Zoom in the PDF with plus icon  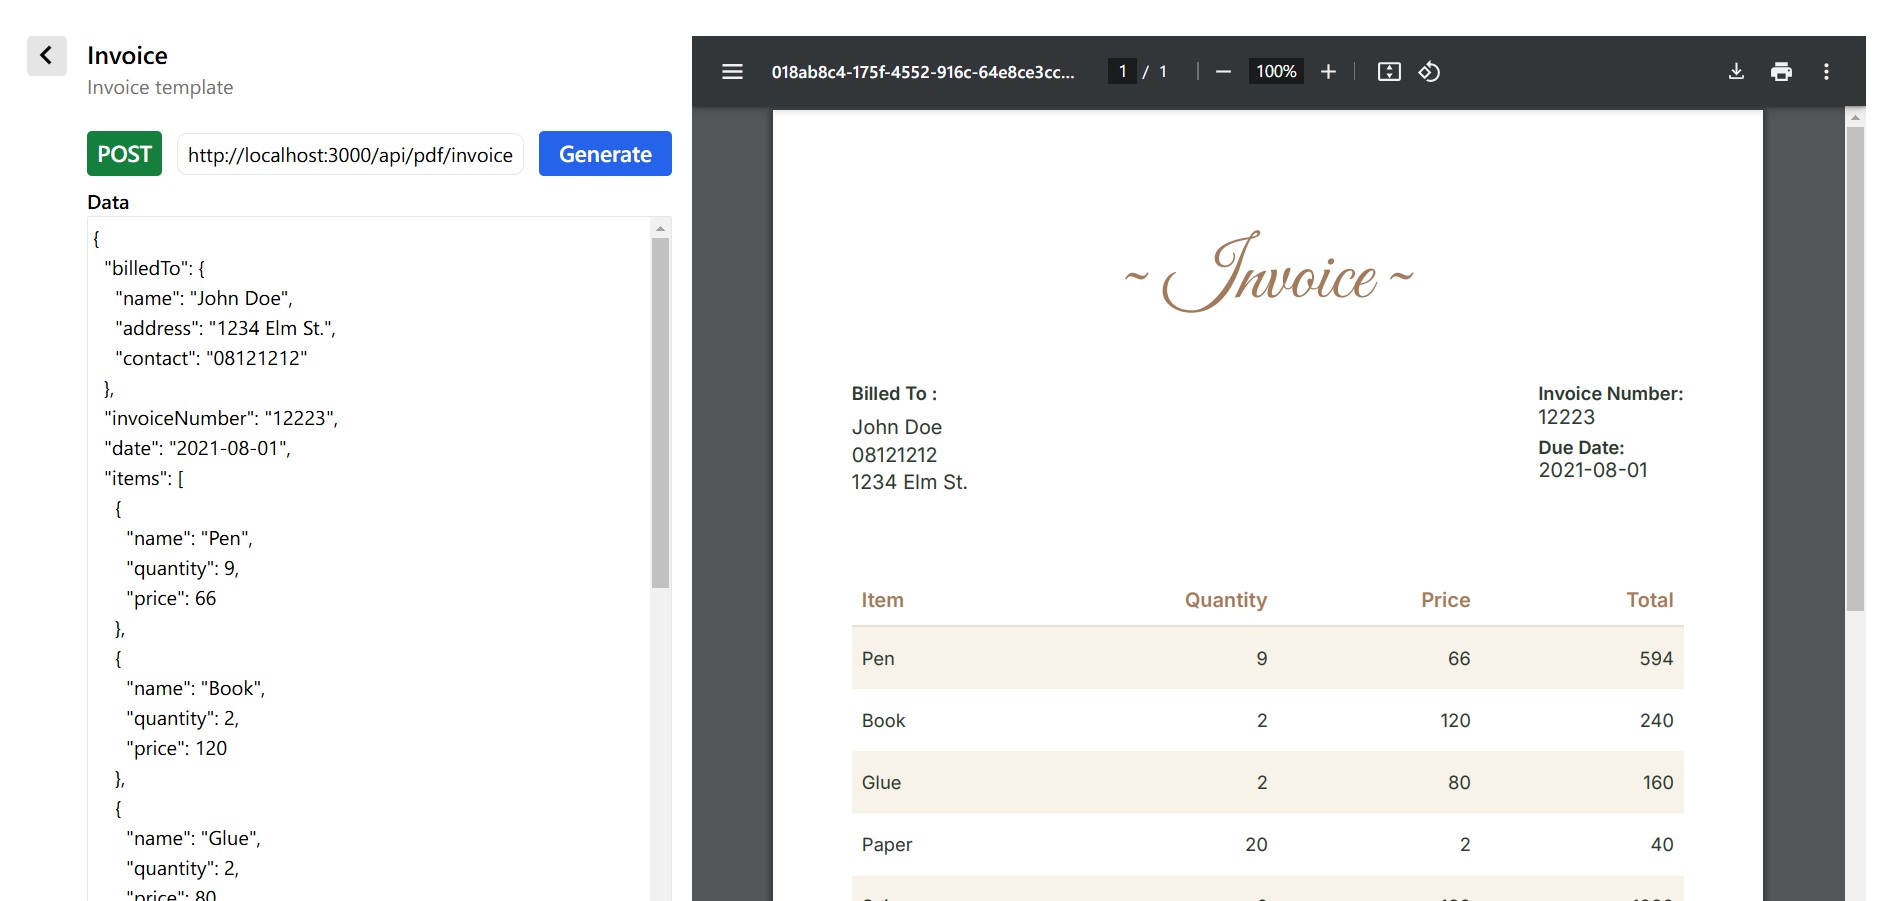[1328, 72]
